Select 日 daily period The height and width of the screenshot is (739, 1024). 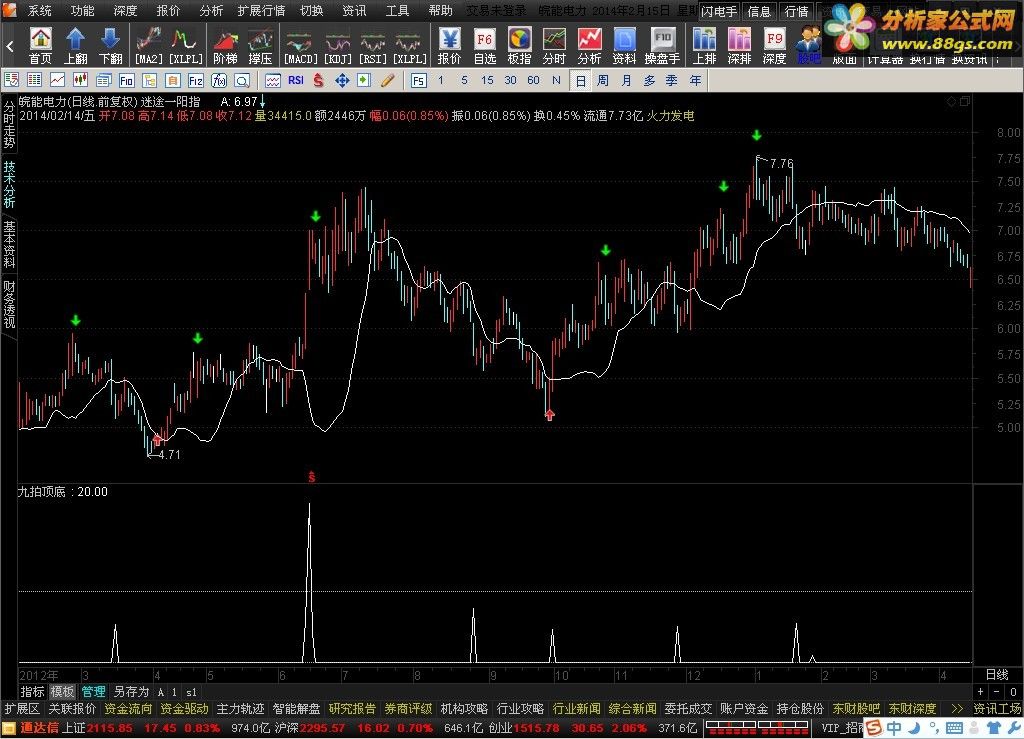[x=580, y=81]
